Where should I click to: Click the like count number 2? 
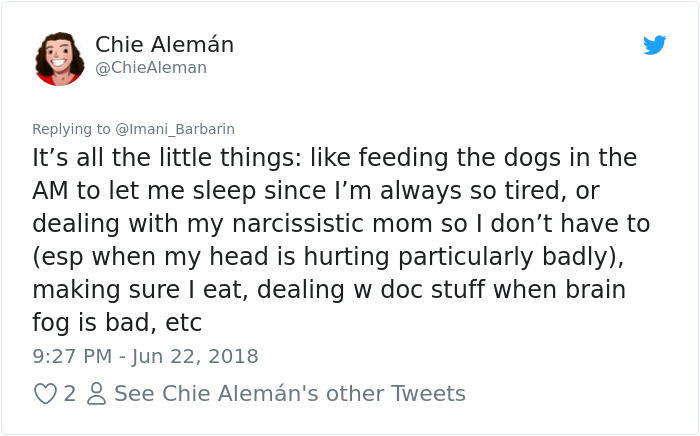(x=69, y=394)
